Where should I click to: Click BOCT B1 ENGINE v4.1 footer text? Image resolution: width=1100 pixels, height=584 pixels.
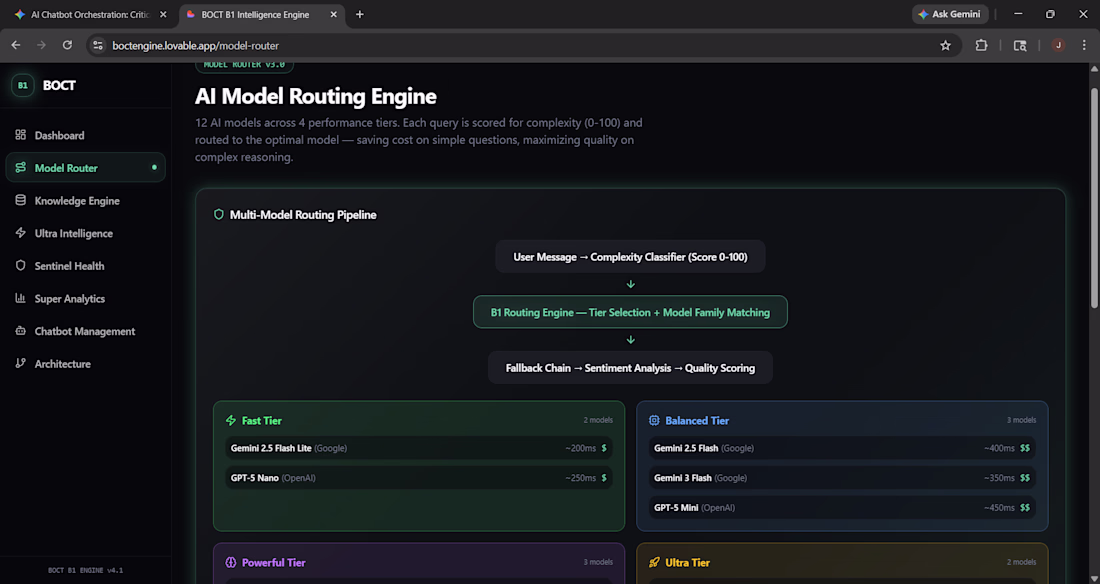(x=86, y=570)
